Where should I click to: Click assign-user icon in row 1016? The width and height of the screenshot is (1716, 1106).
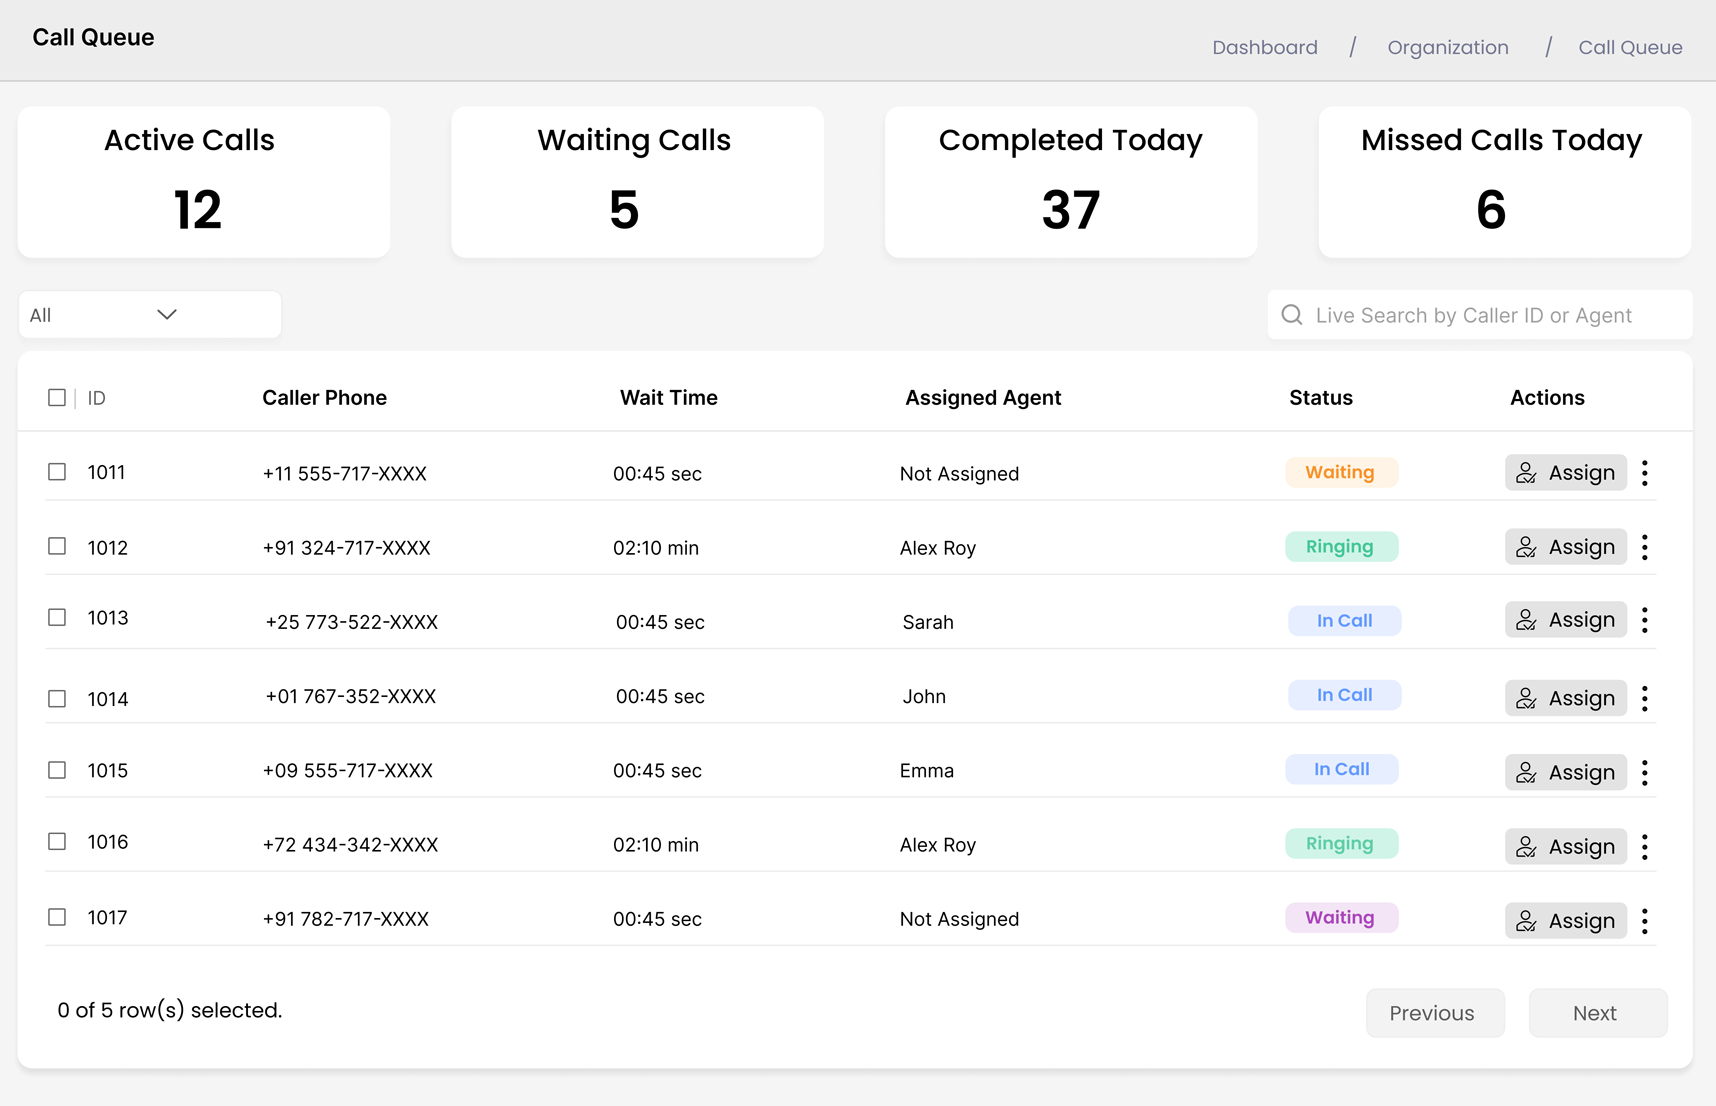pyautogui.click(x=1526, y=846)
